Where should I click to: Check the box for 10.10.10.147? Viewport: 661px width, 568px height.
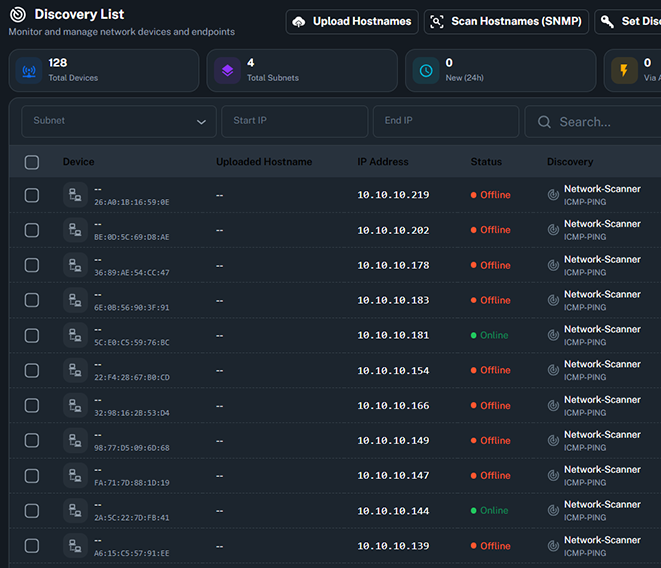coord(32,476)
